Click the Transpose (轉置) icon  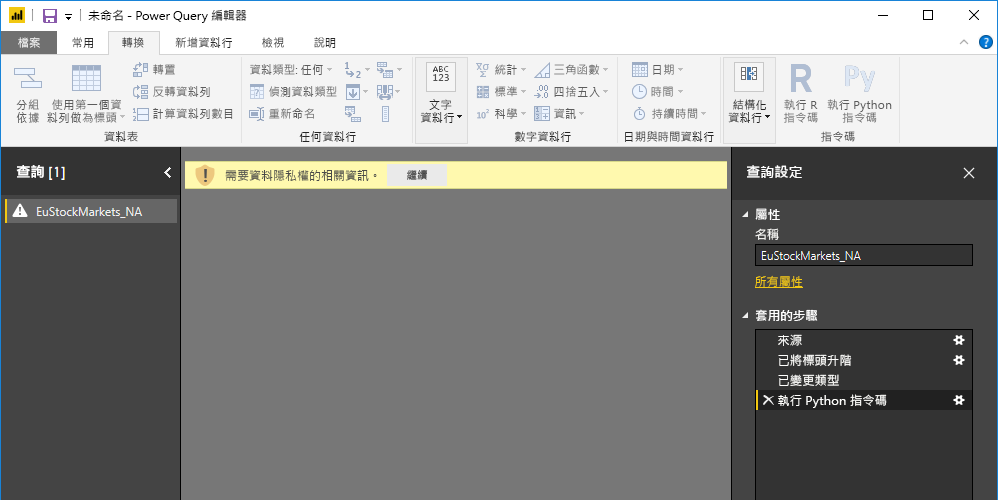[141, 69]
